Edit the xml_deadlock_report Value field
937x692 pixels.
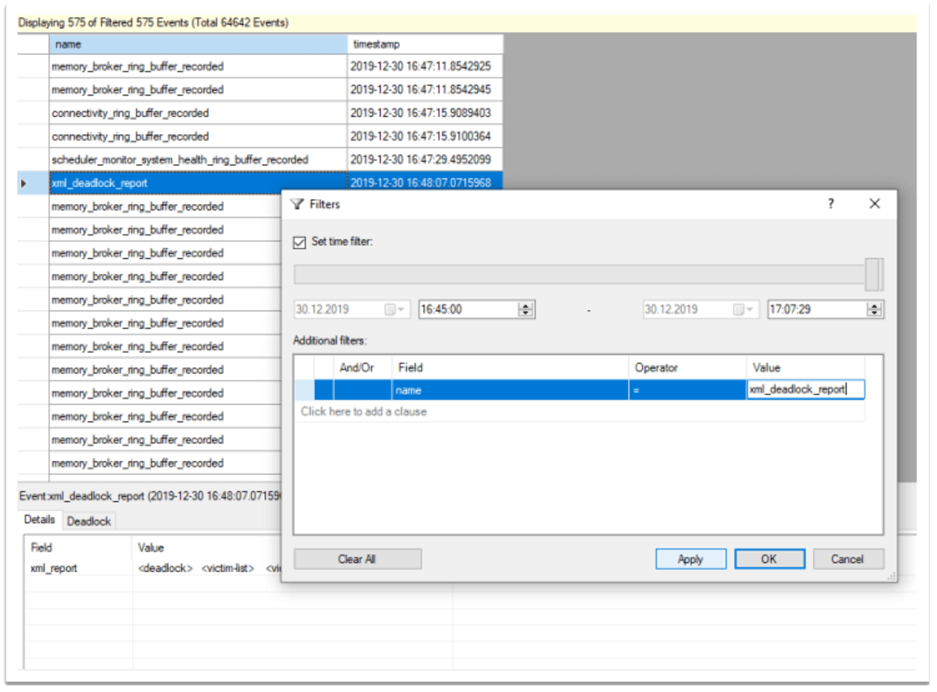[805, 390]
